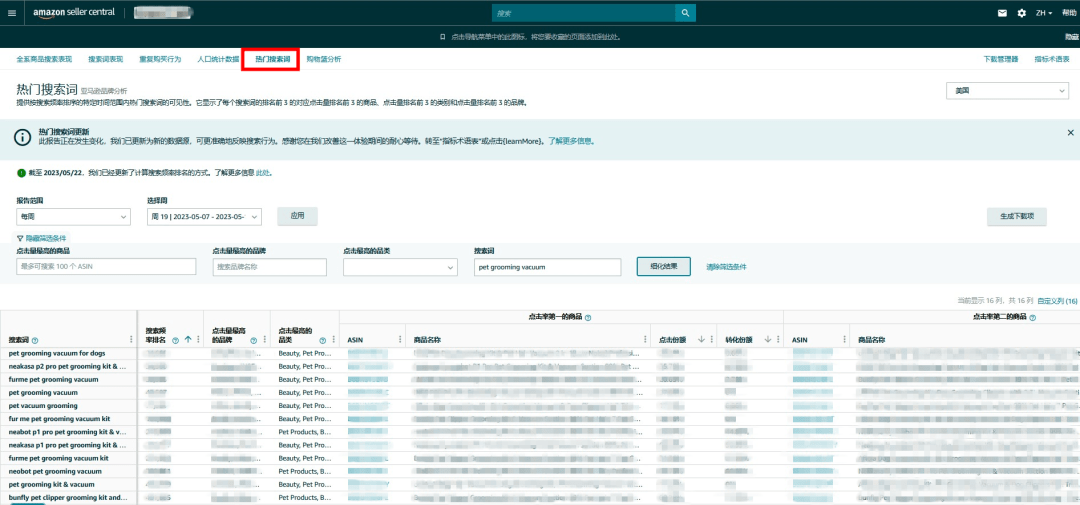Open the 报告范围 每周 dropdown
Image resolution: width=1080 pixels, height=505 pixels.
pos(73,217)
